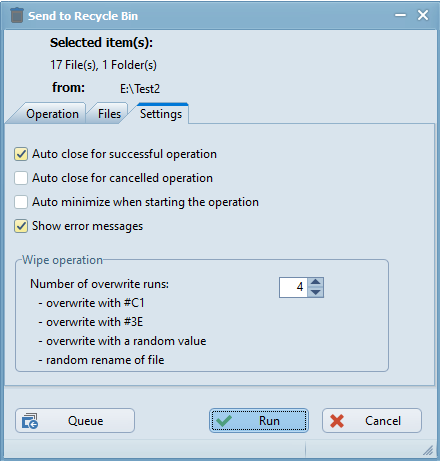The image size is (440, 461).
Task: Enable Auto minimize when starting the operation
Action: tap(21, 202)
